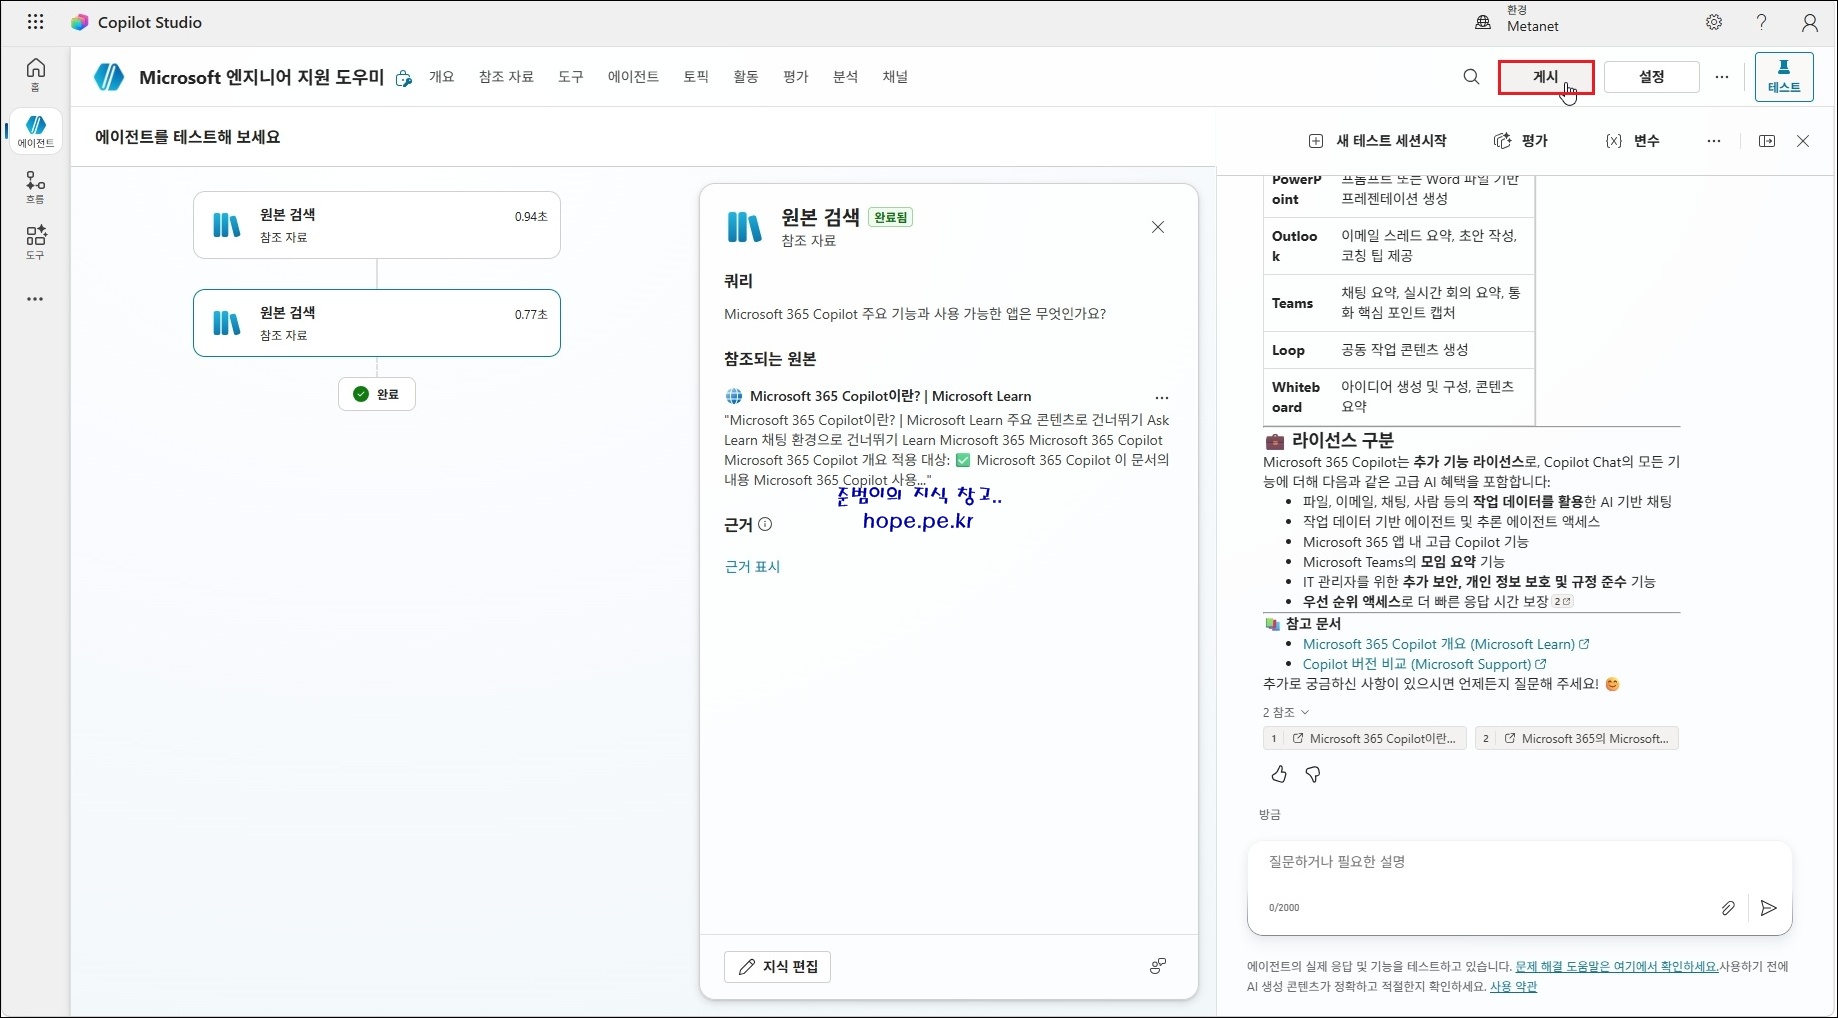
Task: Open options for Microsoft 365 Copilot이란 source
Action: click(1162, 397)
